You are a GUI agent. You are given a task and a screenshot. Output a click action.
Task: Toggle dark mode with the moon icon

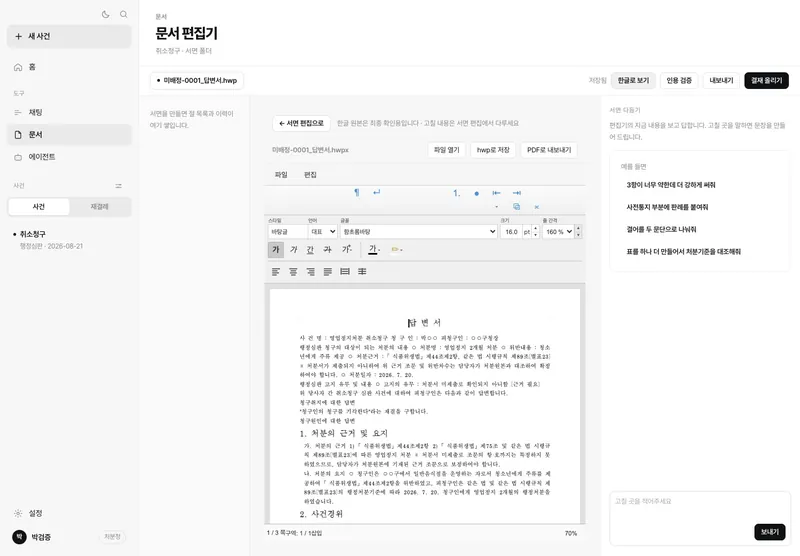pos(106,14)
